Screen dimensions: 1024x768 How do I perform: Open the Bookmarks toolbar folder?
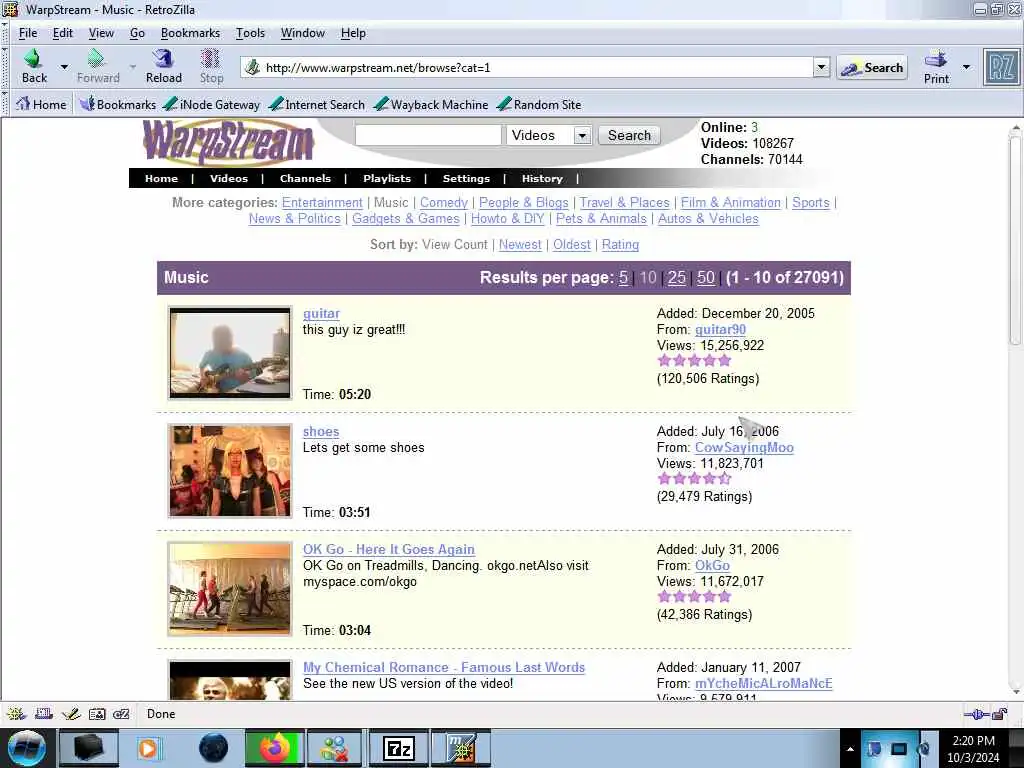tap(118, 104)
